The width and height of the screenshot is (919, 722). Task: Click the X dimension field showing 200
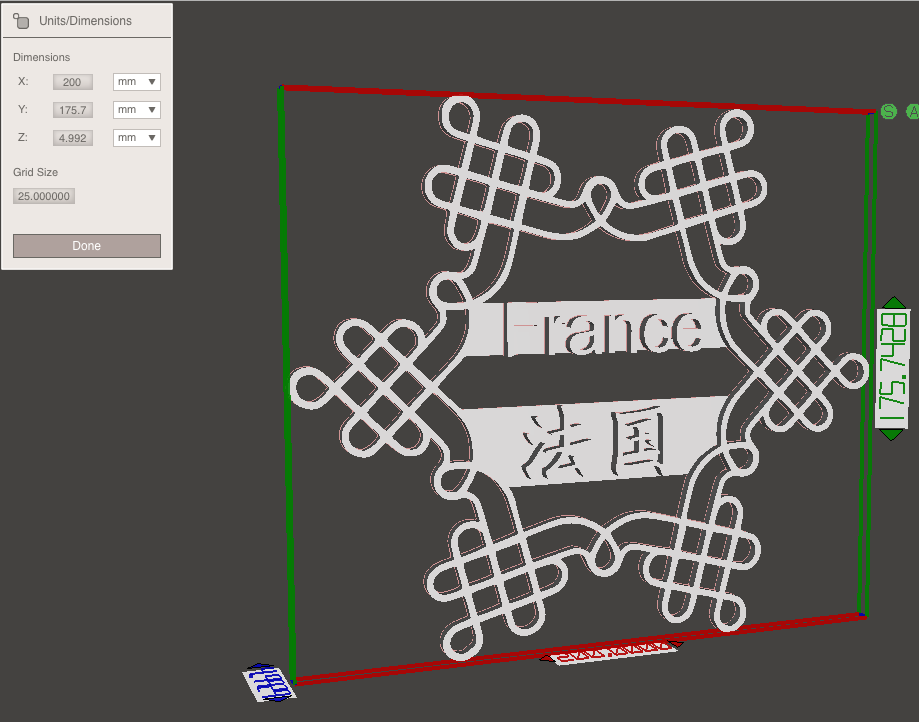tap(73, 82)
